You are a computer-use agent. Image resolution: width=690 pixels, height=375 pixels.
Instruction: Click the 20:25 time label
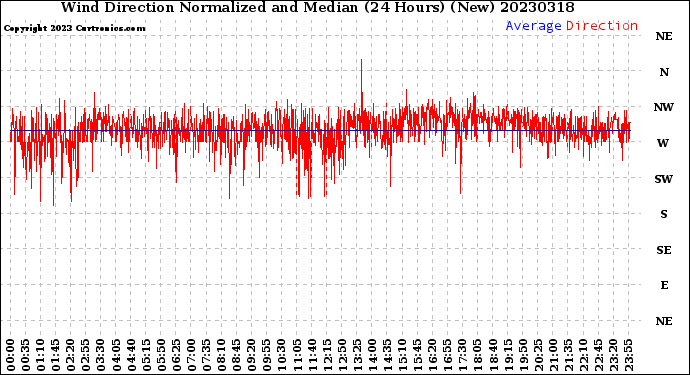(538, 355)
